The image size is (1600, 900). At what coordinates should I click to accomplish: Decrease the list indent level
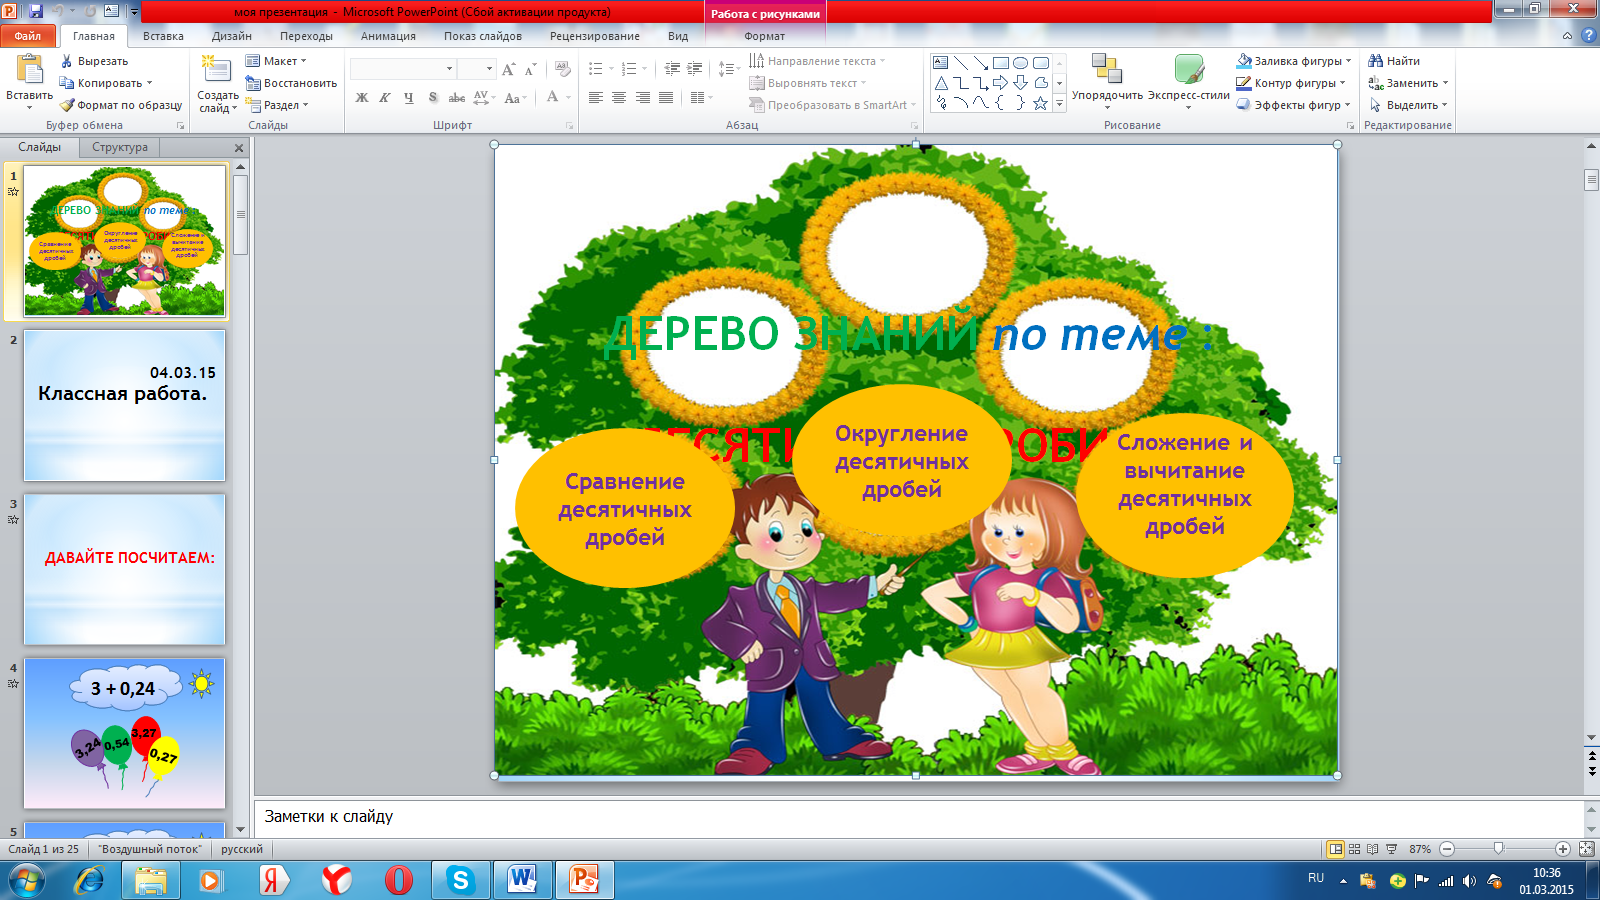tap(672, 69)
